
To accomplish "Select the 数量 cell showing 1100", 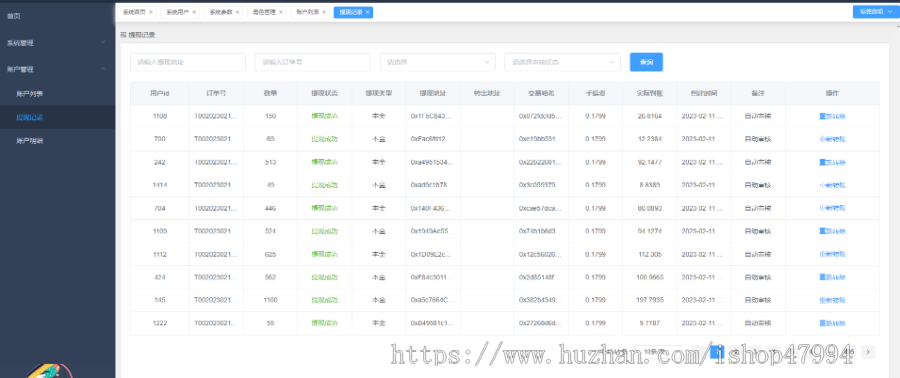I will point(270,300).
